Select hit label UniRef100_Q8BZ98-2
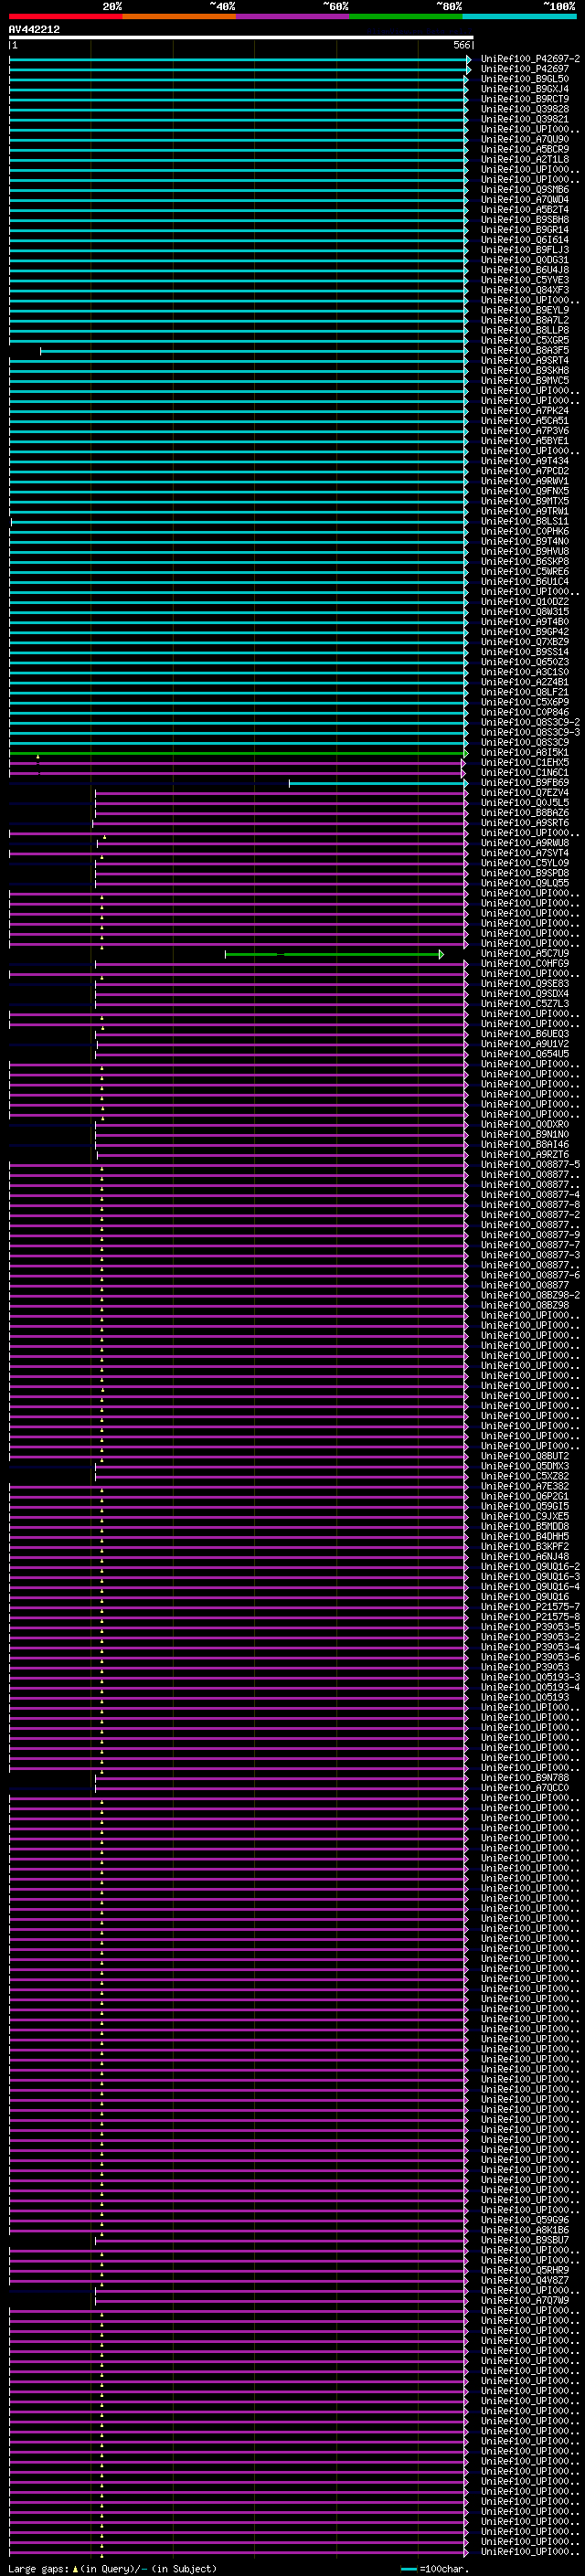 coord(530,1295)
